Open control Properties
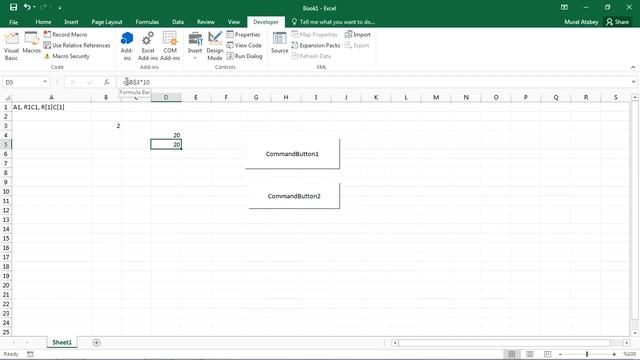Screen dimensions: 640x360 click(244, 35)
